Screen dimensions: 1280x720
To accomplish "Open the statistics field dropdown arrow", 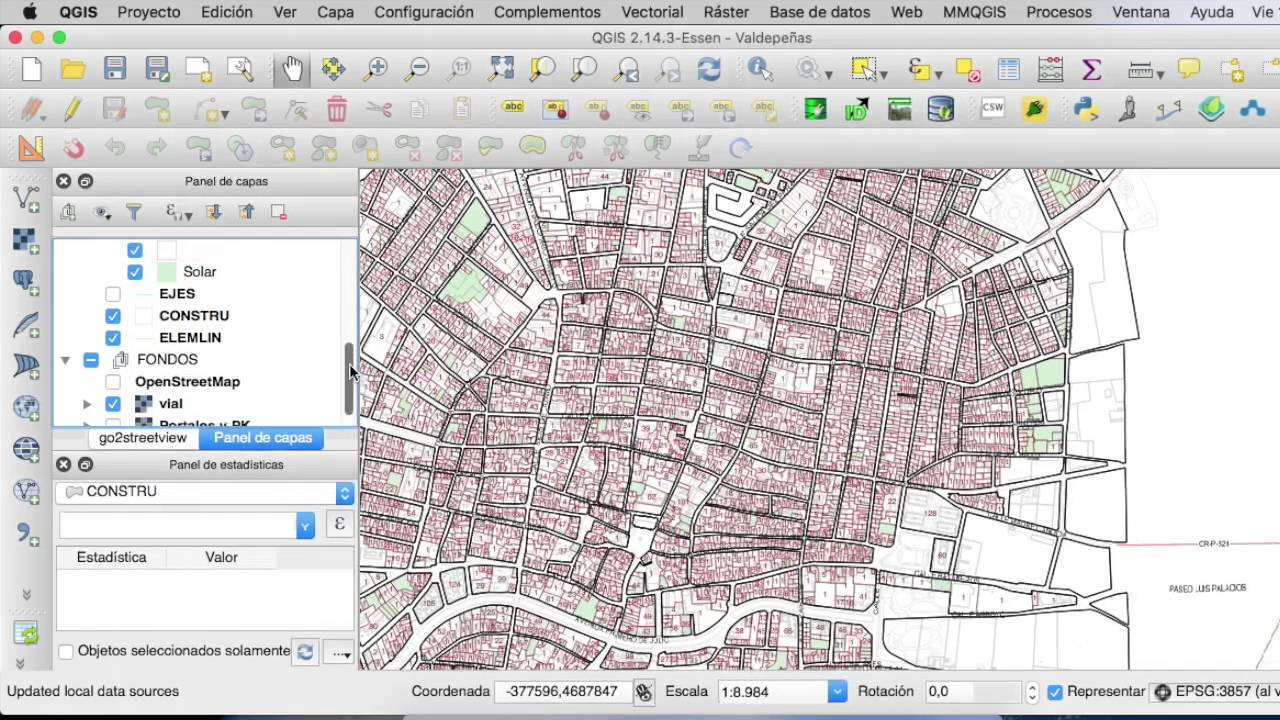I will click(x=305, y=526).
